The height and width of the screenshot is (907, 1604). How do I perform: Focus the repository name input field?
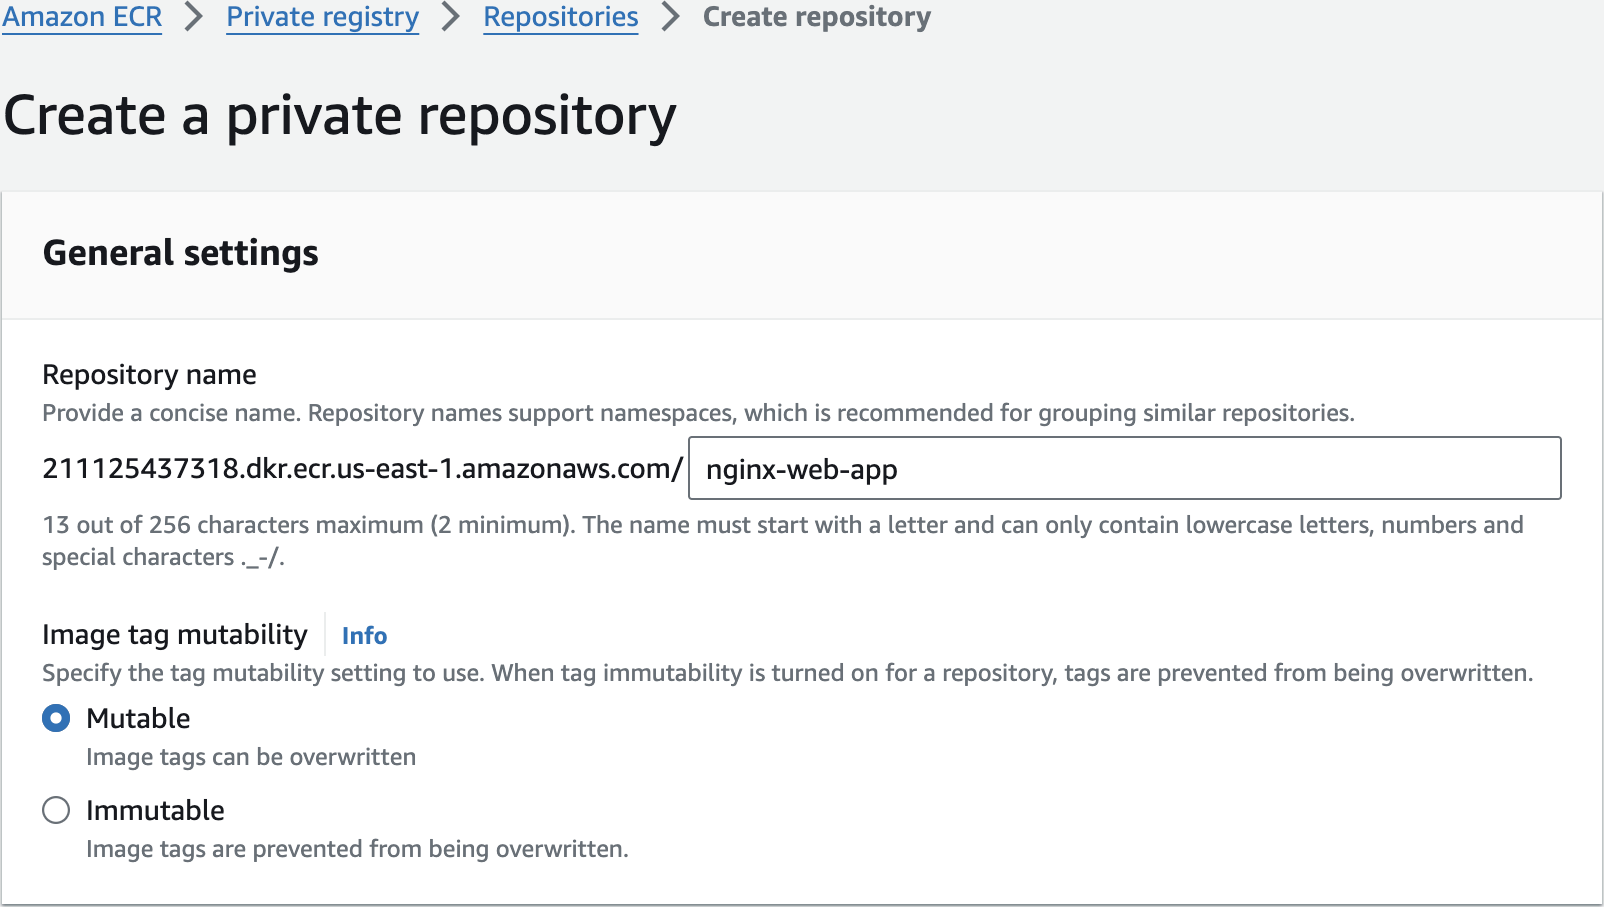(x=1124, y=468)
